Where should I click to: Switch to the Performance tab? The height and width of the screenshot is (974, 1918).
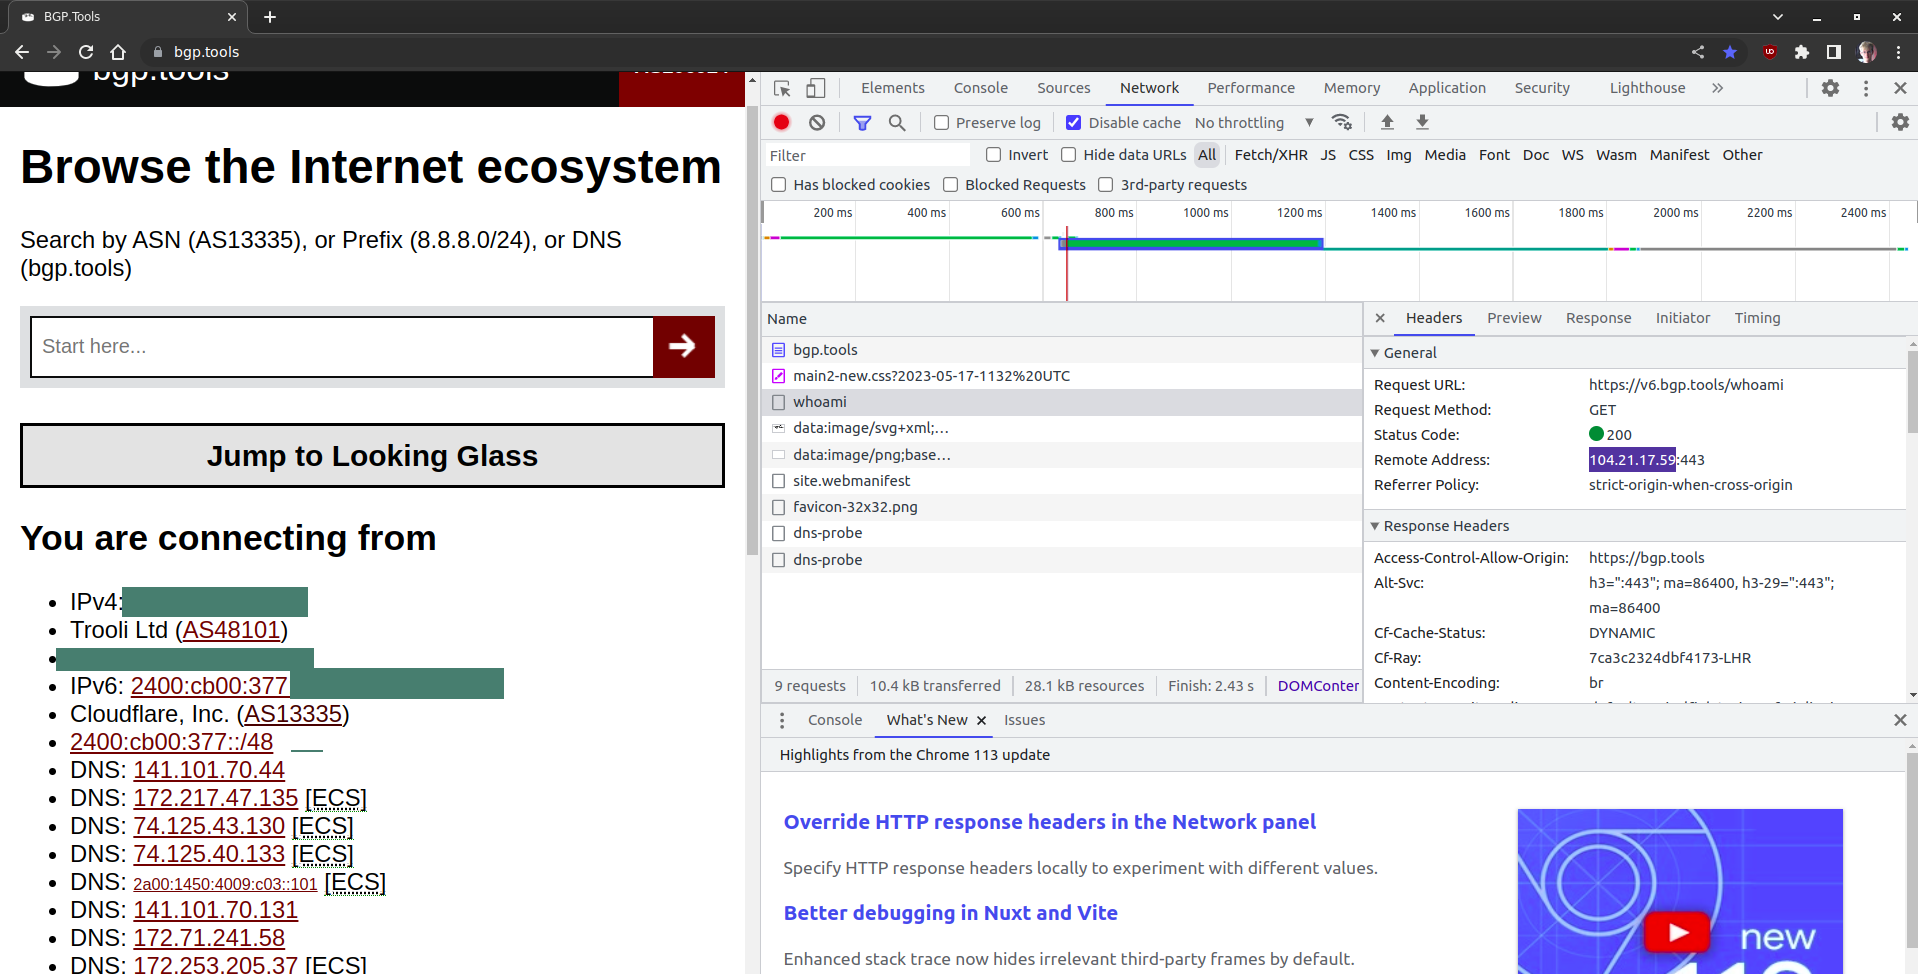pyautogui.click(x=1250, y=88)
